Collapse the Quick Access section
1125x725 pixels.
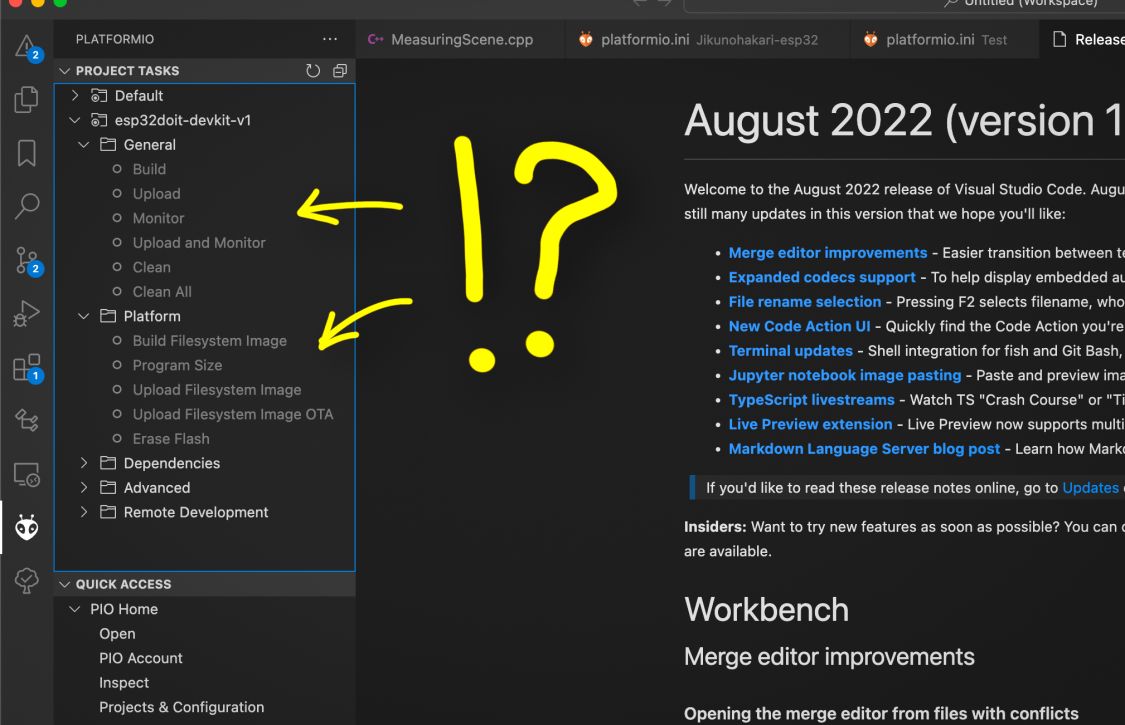(65, 584)
